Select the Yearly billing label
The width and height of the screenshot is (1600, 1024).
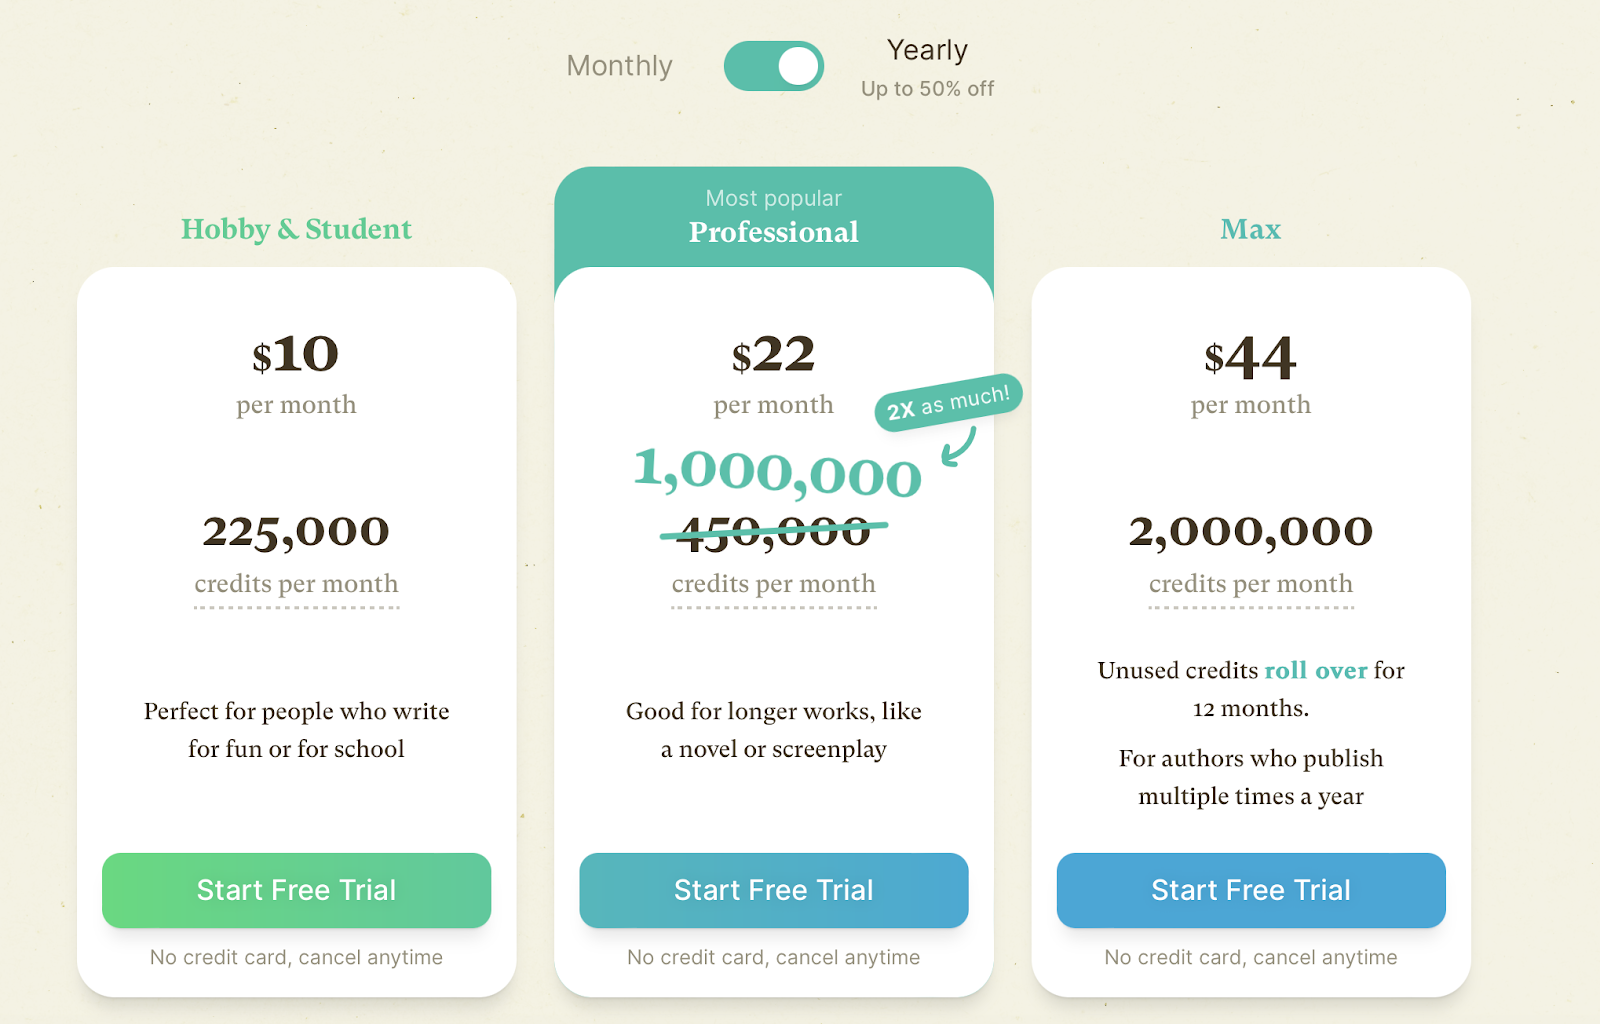pos(927,50)
